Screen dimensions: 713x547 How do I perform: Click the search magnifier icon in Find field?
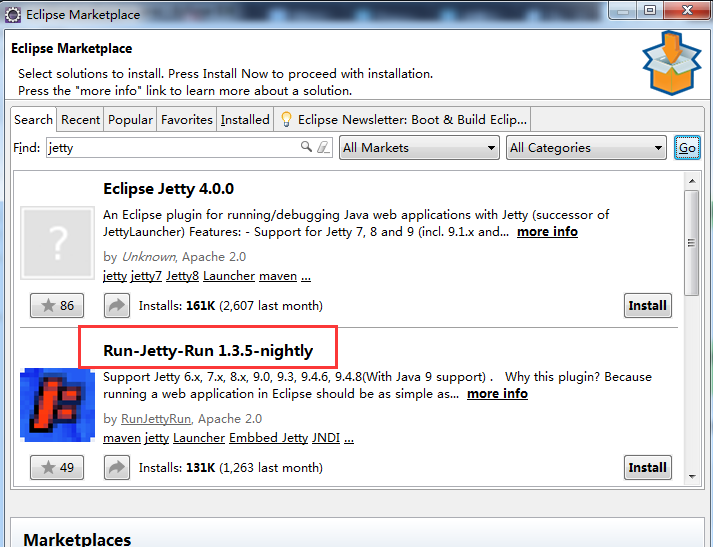click(x=306, y=147)
